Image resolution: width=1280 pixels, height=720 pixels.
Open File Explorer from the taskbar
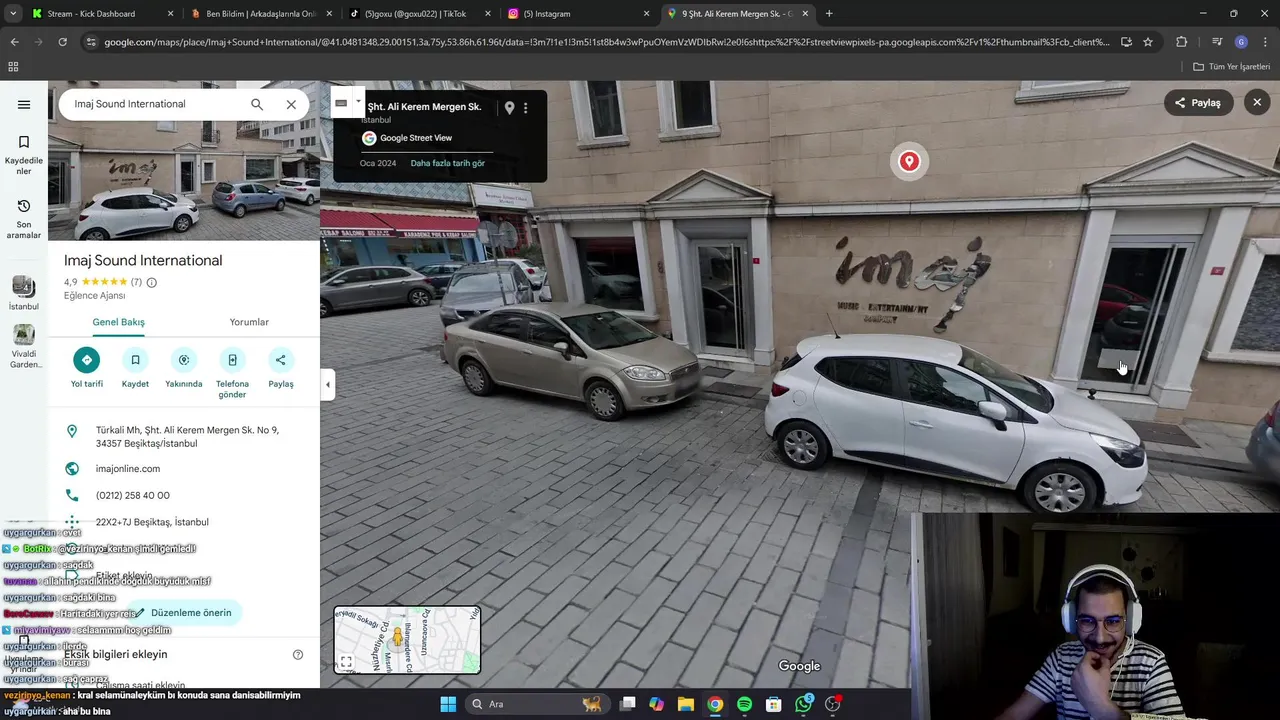[685, 704]
